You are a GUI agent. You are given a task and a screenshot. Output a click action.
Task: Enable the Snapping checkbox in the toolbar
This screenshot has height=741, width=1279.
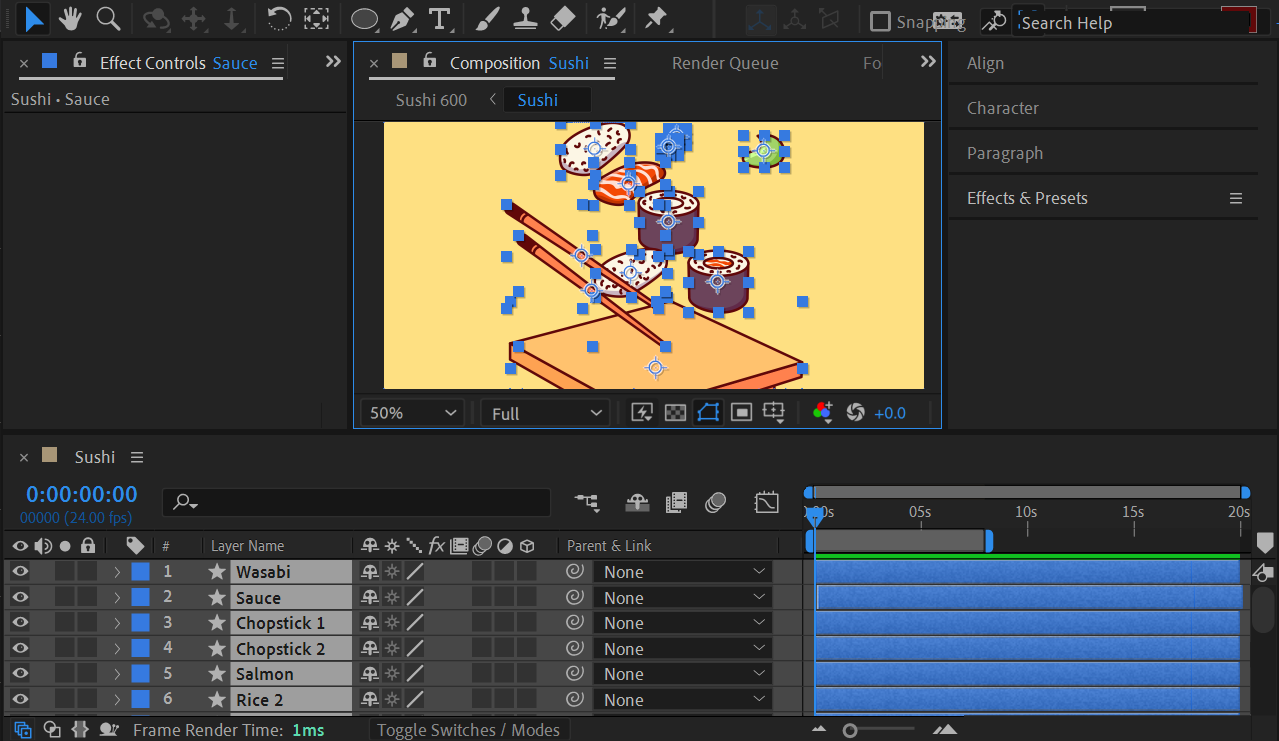click(879, 21)
